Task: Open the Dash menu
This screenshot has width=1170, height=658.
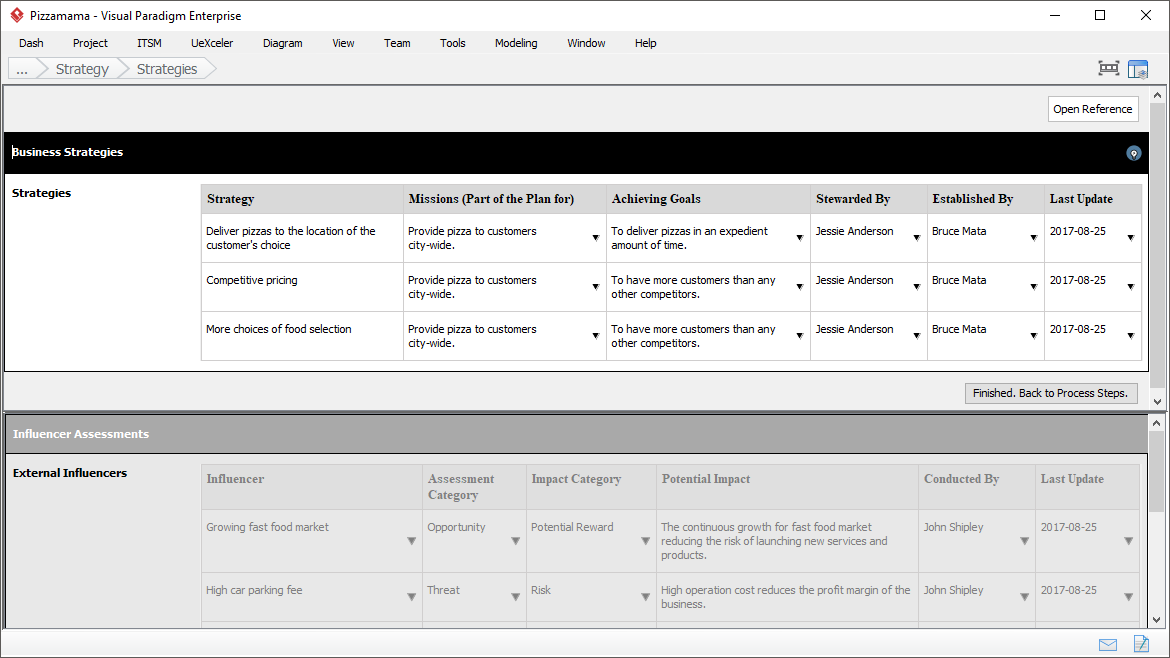Action: tap(31, 43)
